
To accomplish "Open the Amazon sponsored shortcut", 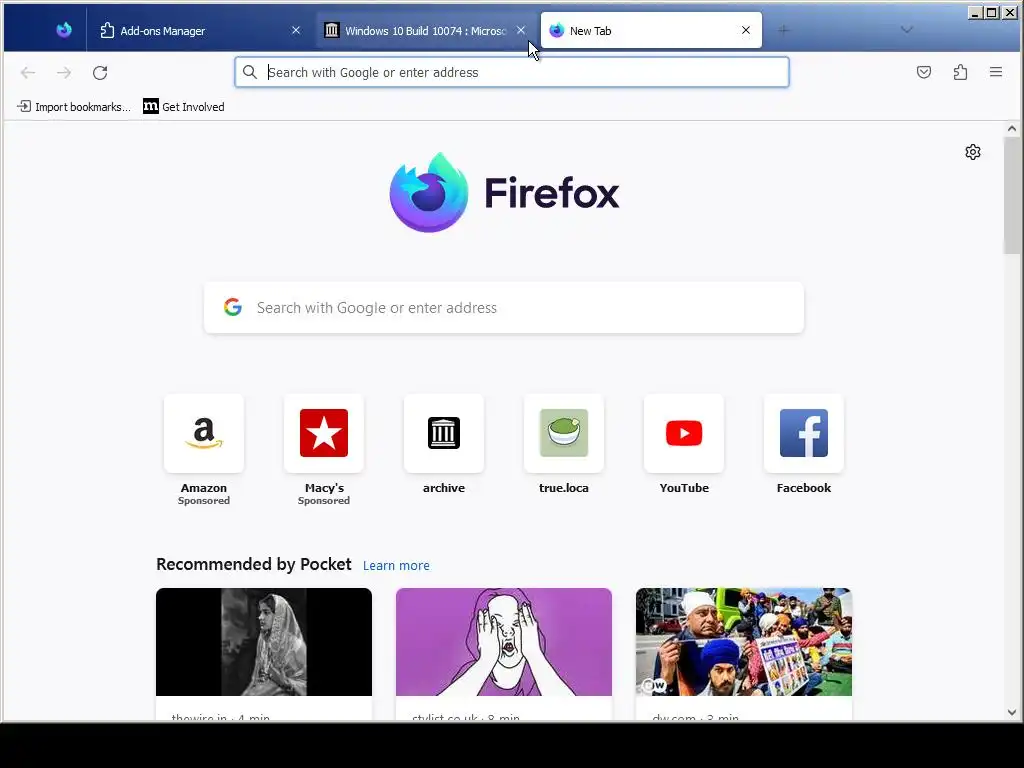I will 204,433.
